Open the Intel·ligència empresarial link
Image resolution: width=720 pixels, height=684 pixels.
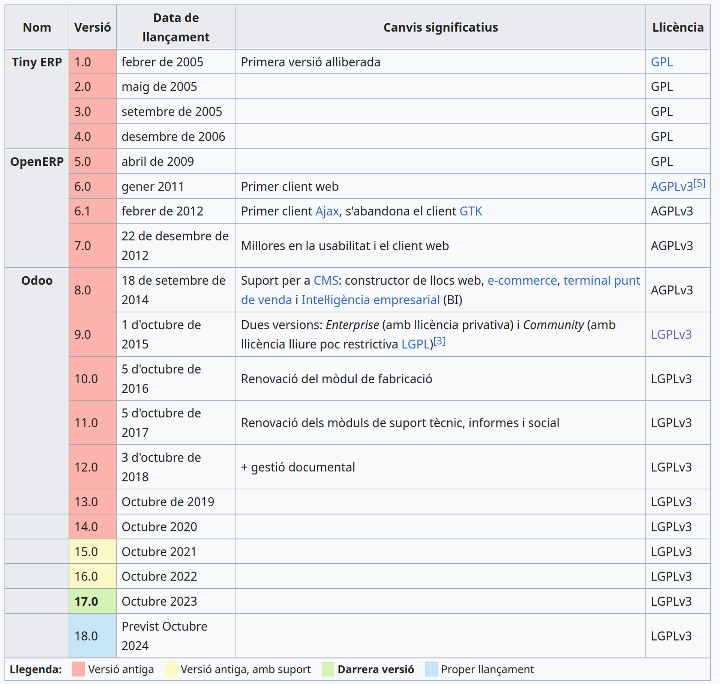pos(371,300)
